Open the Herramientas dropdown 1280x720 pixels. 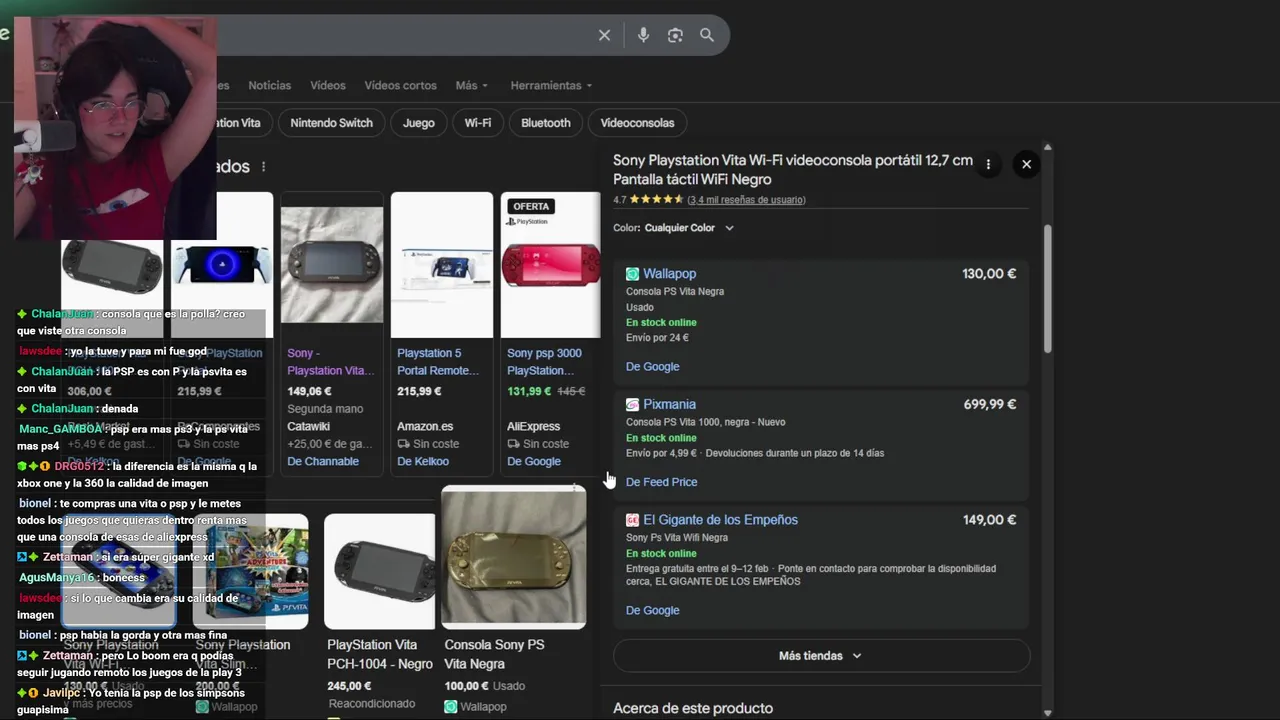click(x=551, y=86)
